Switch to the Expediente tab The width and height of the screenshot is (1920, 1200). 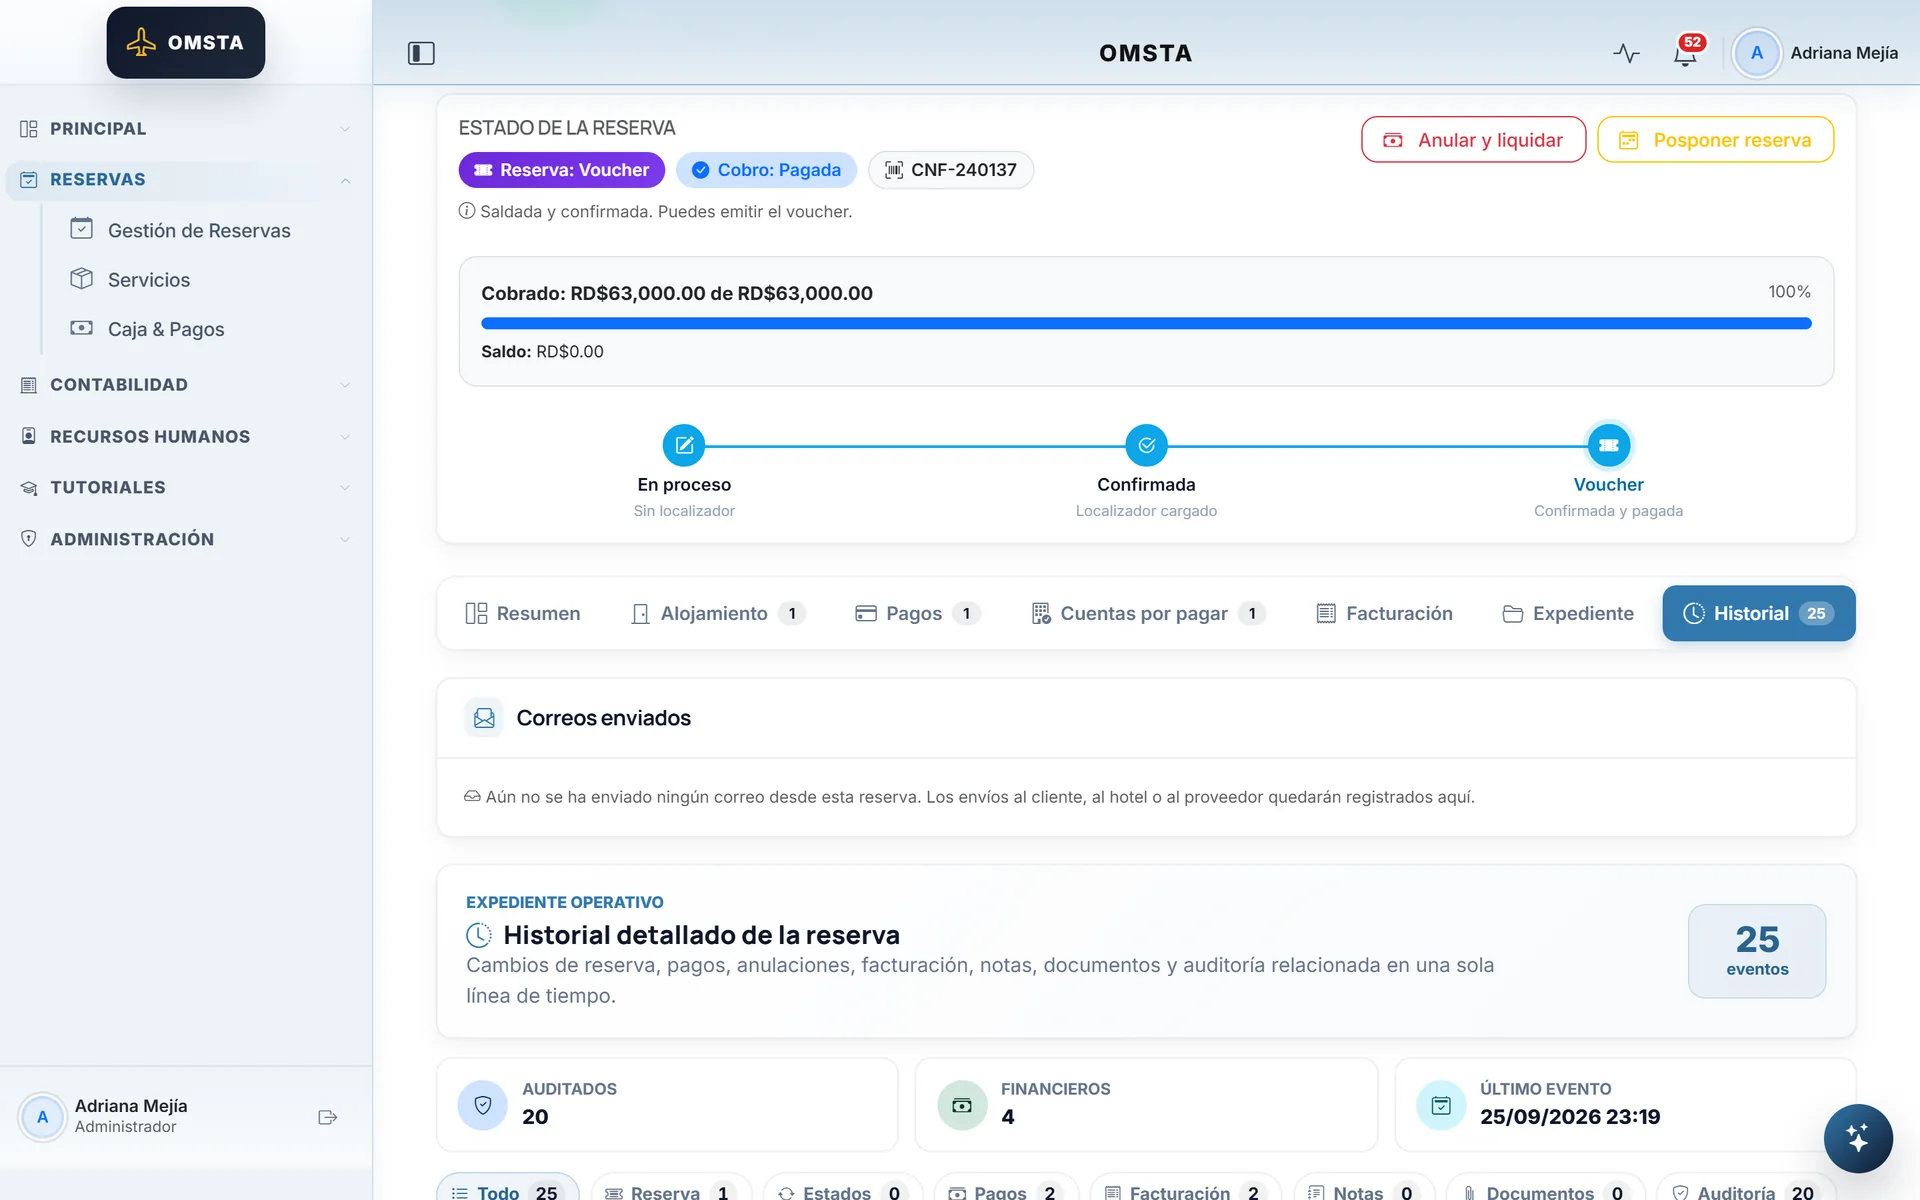[1568, 613]
